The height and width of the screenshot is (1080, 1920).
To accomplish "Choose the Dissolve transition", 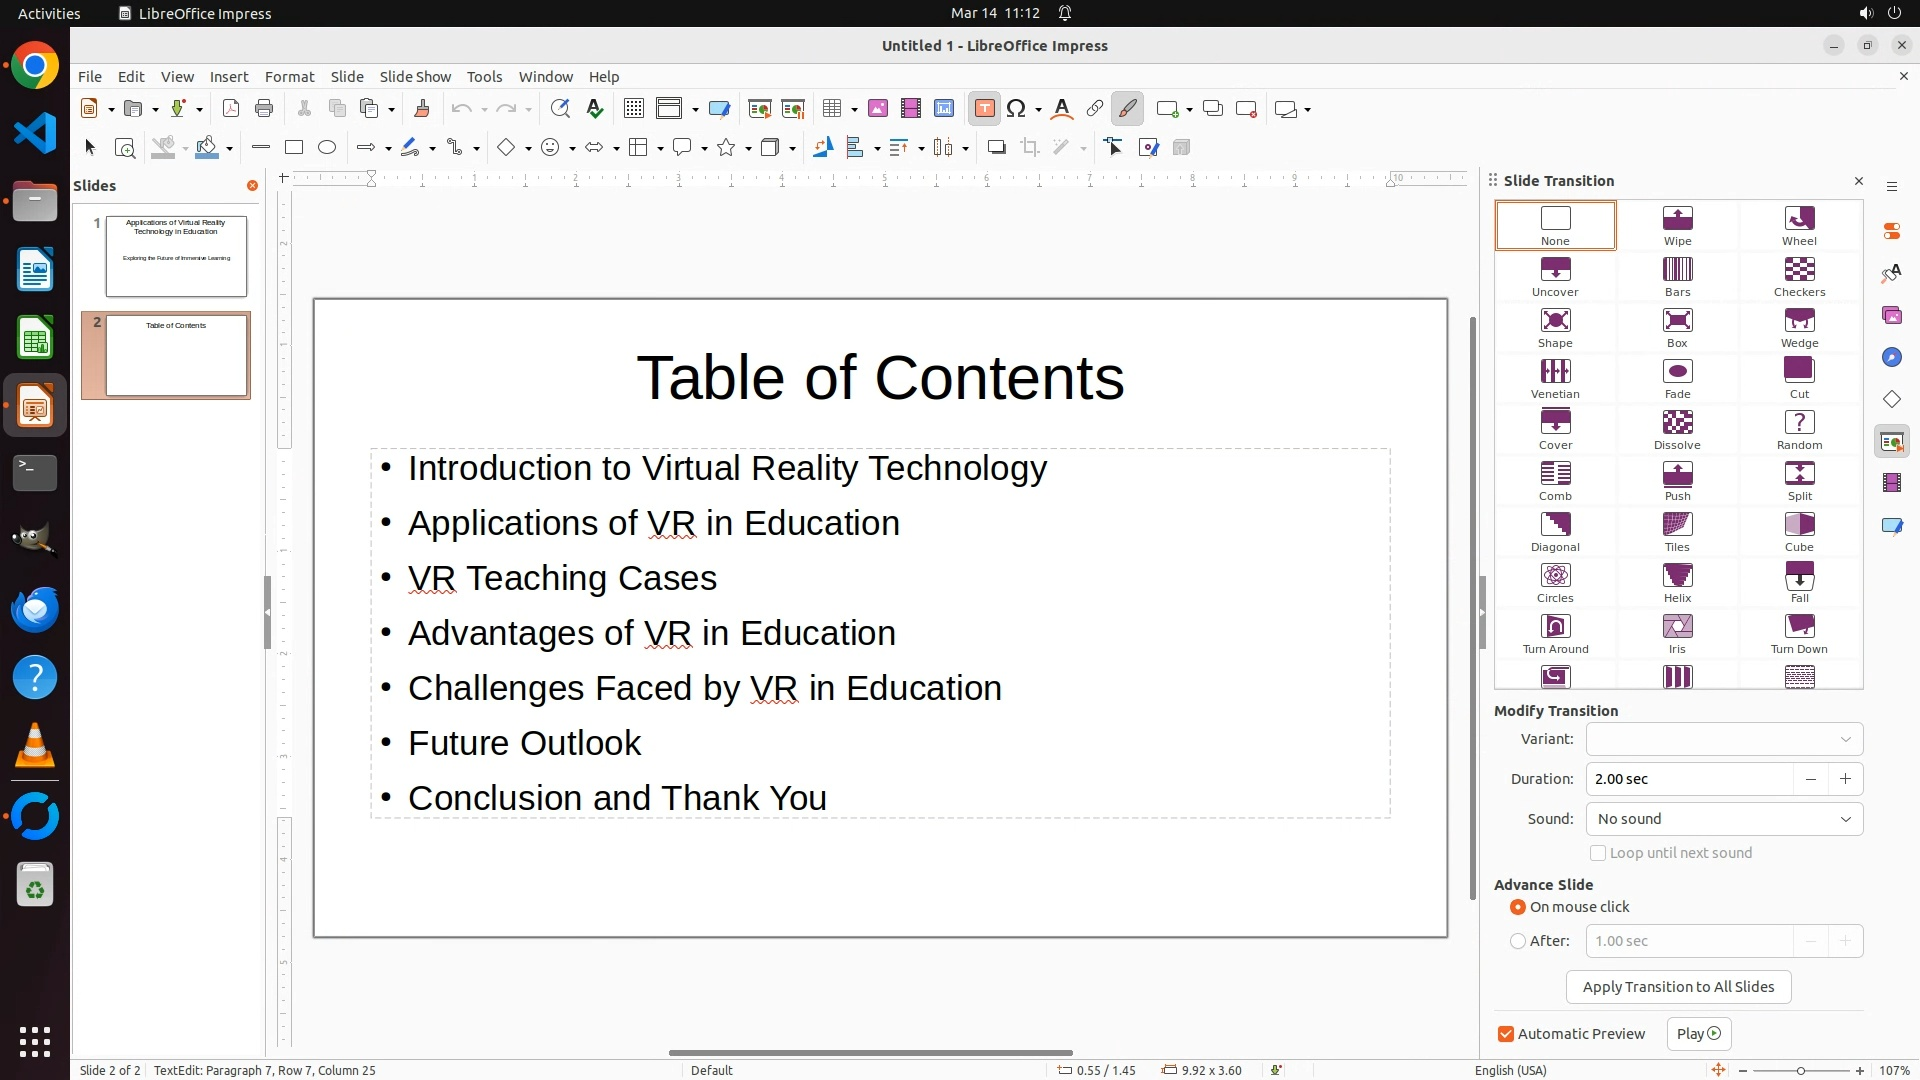I will coord(1677,429).
